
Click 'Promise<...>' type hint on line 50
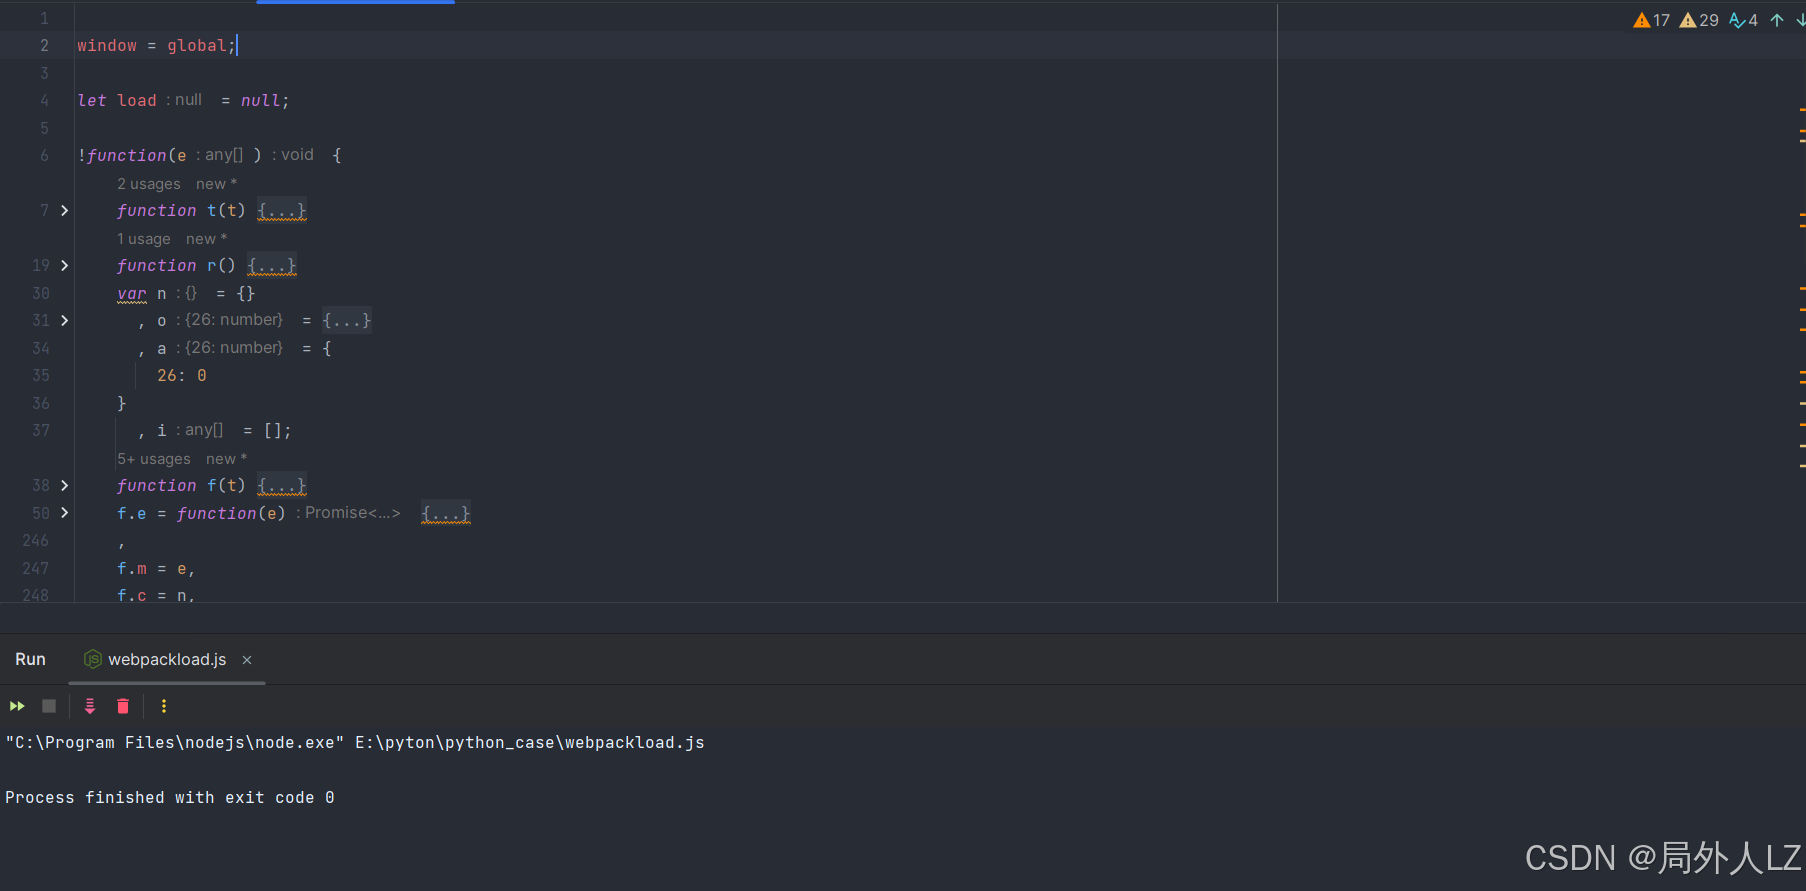coord(353,513)
